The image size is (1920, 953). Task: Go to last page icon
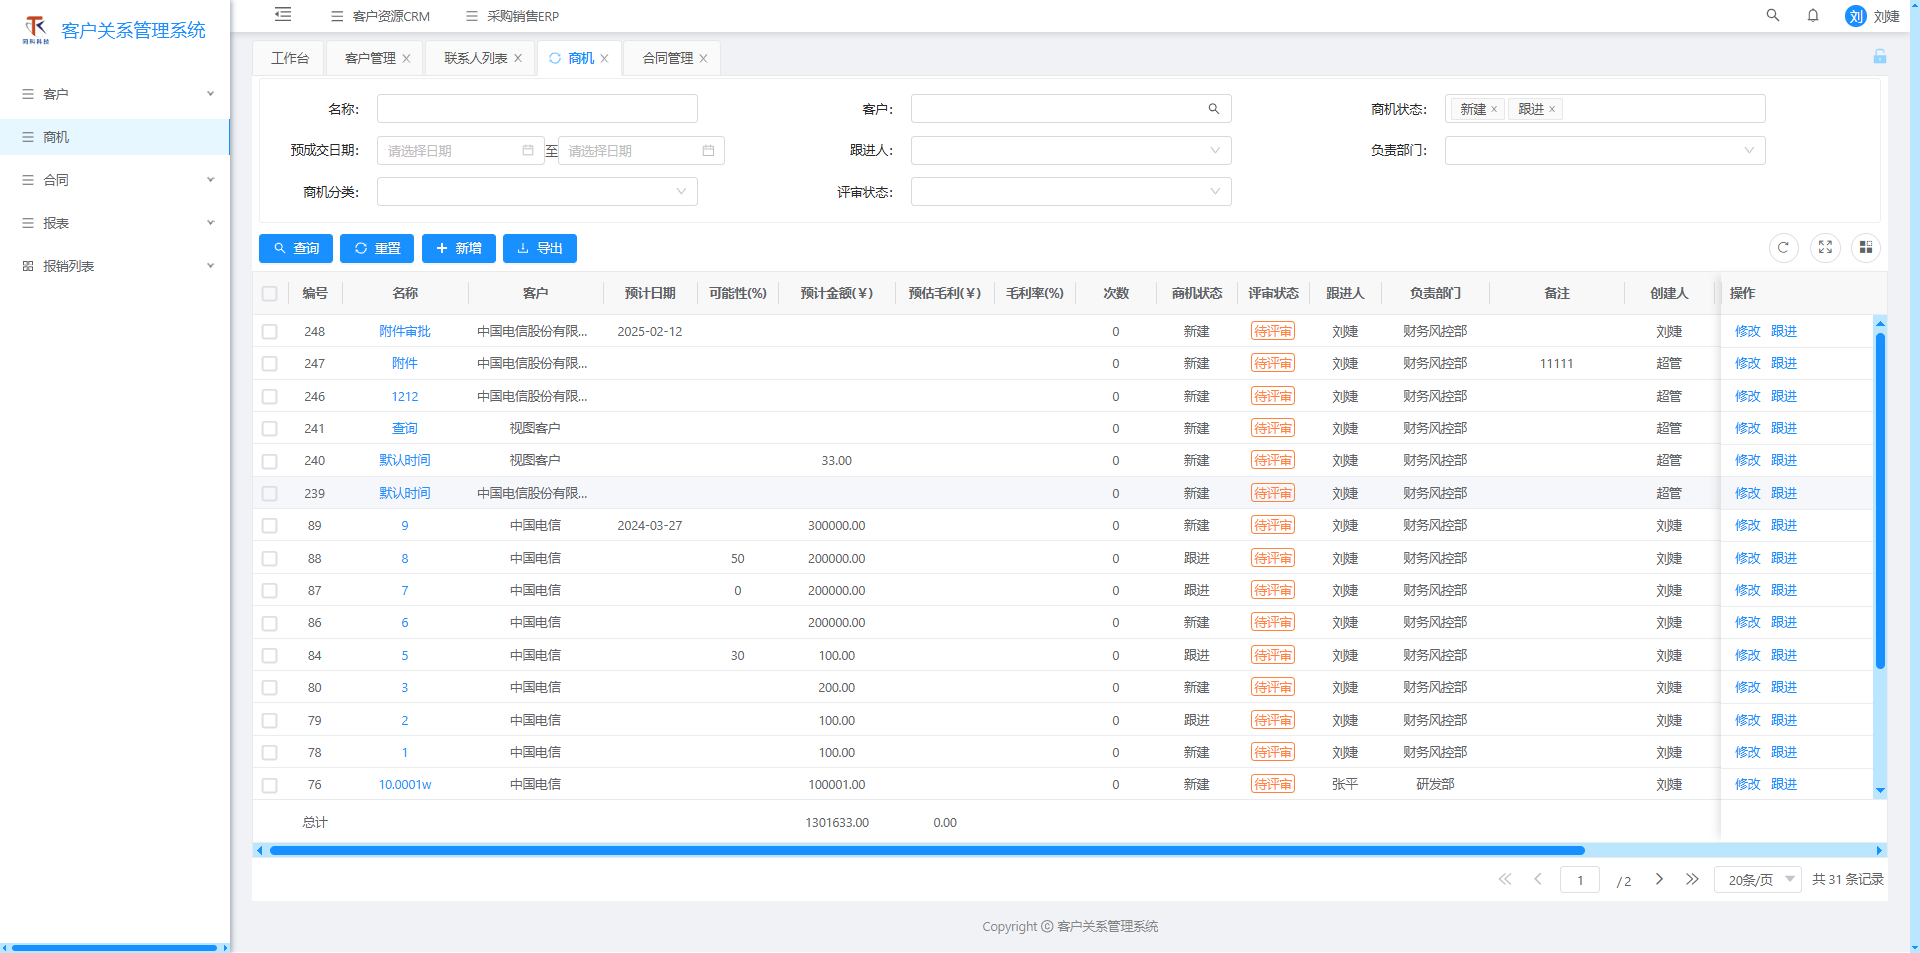pyautogui.click(x=1692, y=879)
